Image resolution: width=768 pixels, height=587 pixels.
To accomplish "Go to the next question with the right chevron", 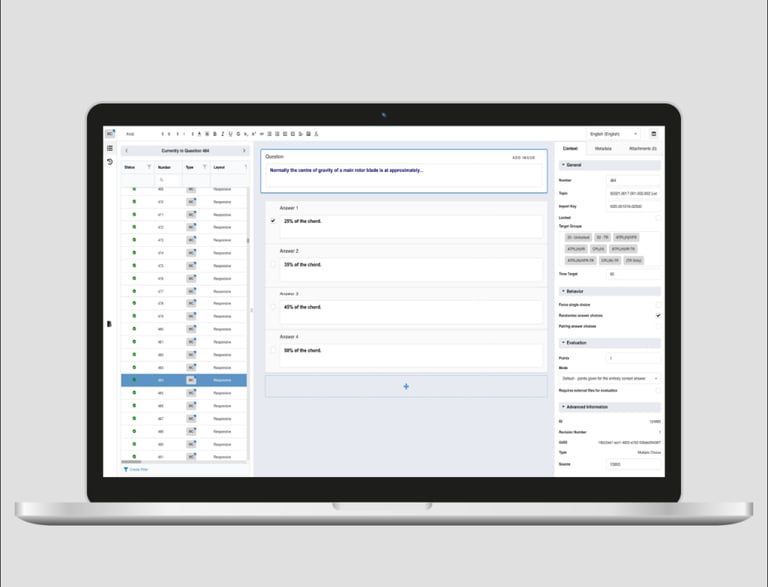I will coord(244,150).
